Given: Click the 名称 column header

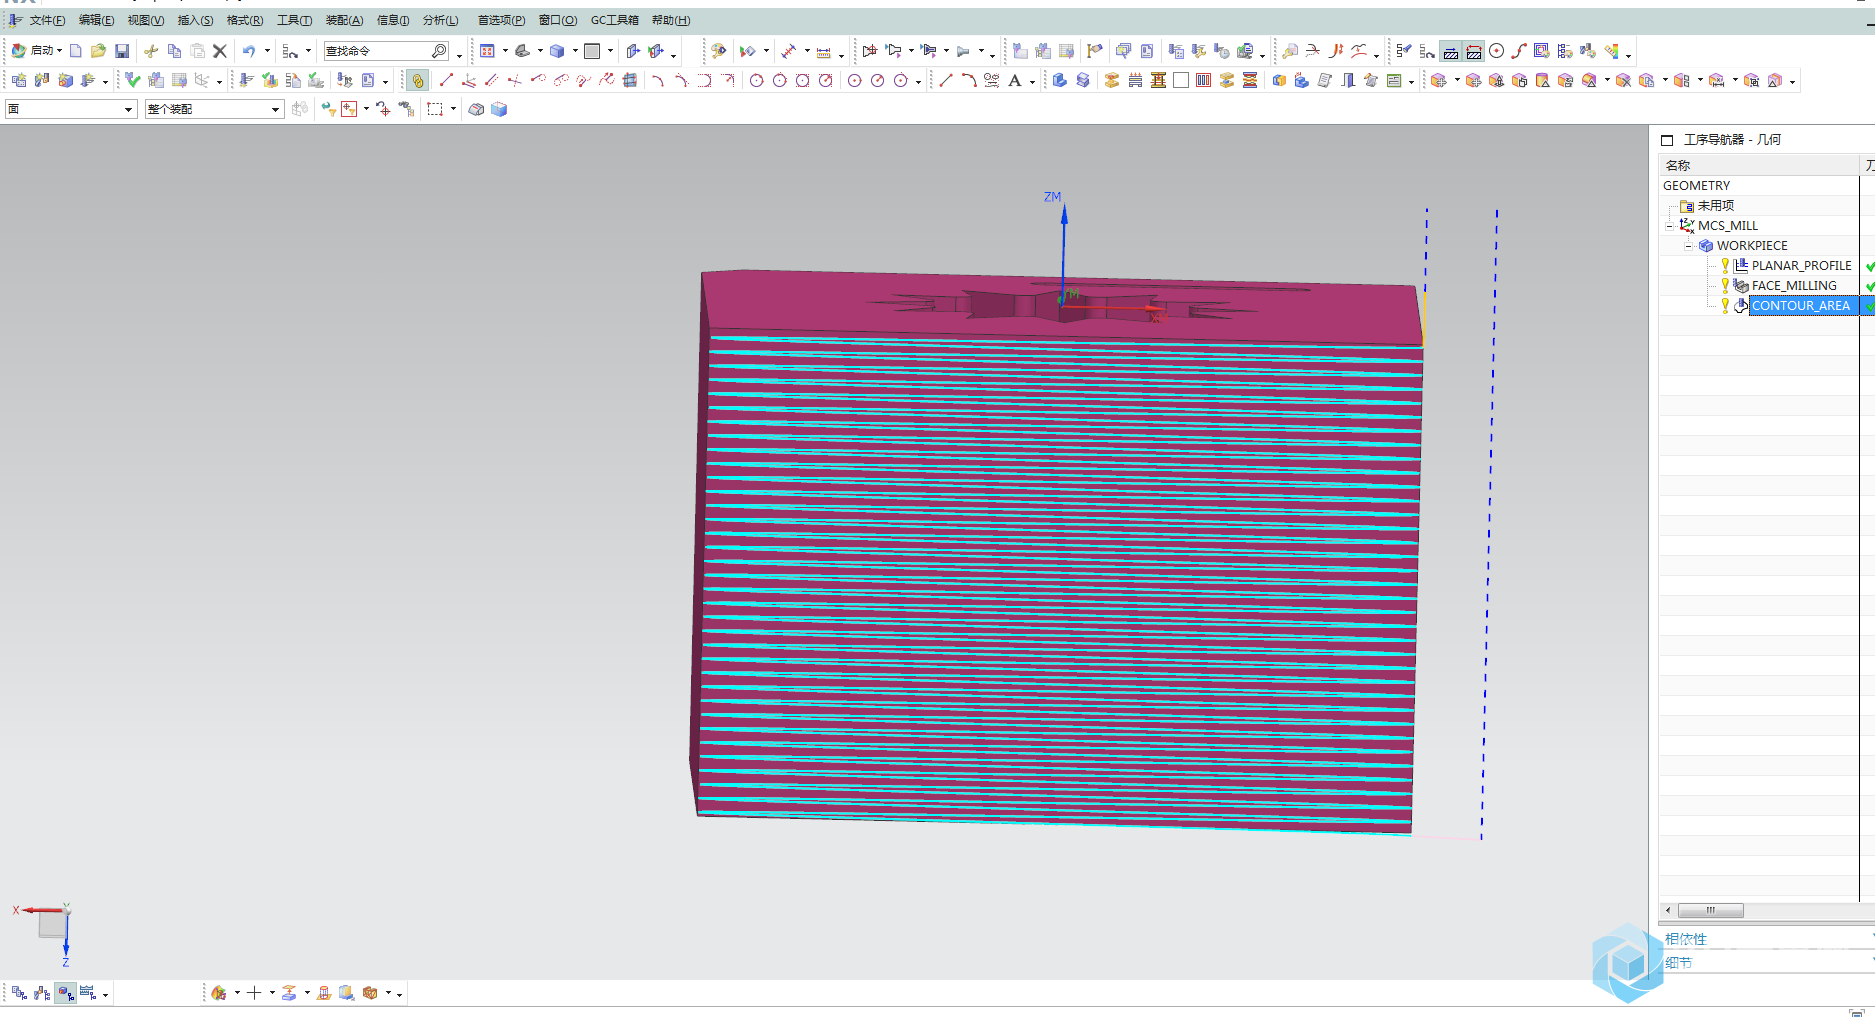Looking at the screenshot, I should point(1758,166).
